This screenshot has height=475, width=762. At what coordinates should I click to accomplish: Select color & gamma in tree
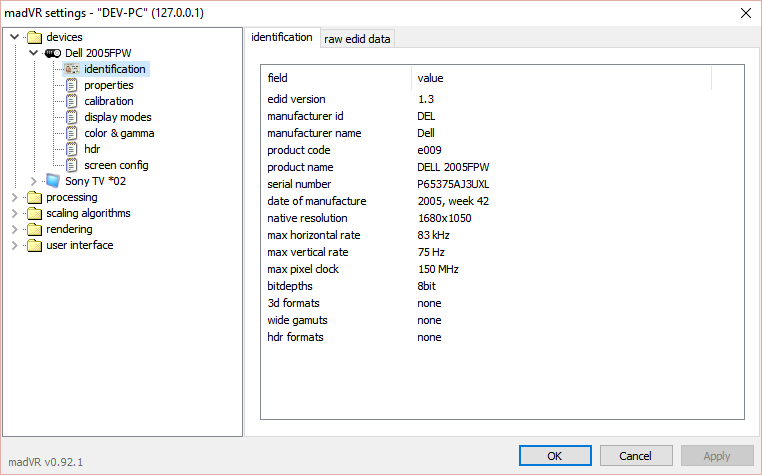[118, 133]
